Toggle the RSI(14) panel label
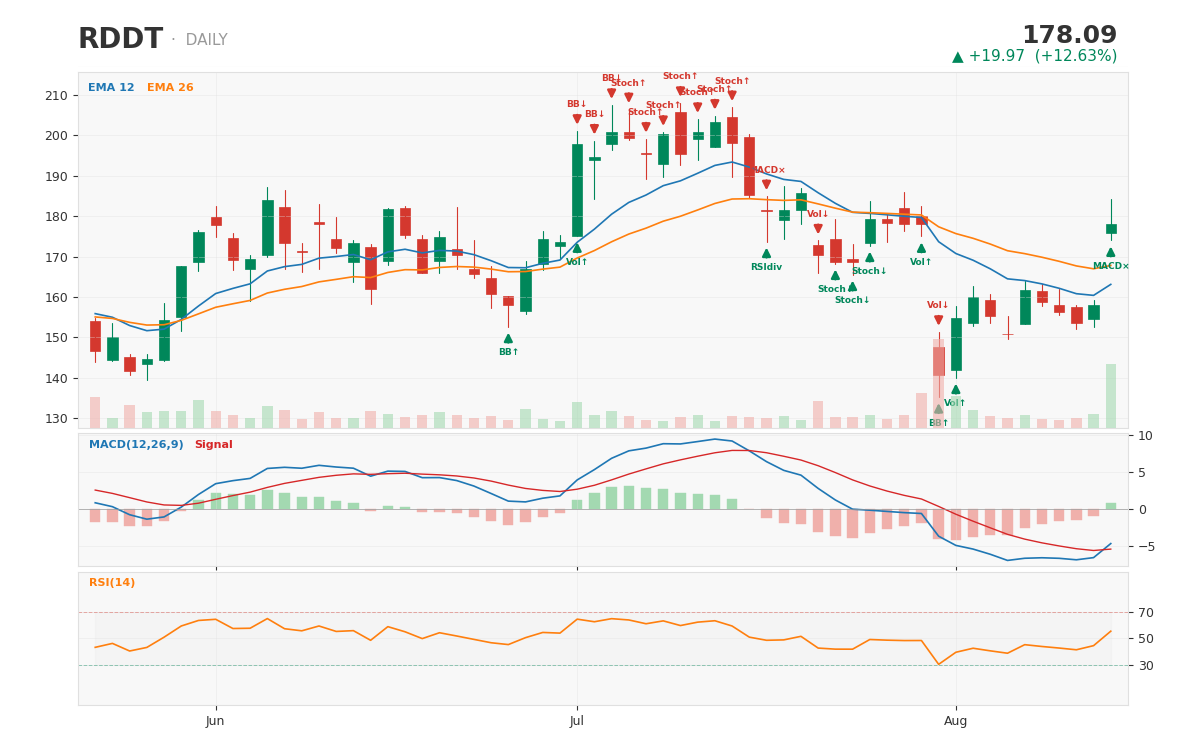This screenshot has height=750, width=1200. tap(112, 583)
